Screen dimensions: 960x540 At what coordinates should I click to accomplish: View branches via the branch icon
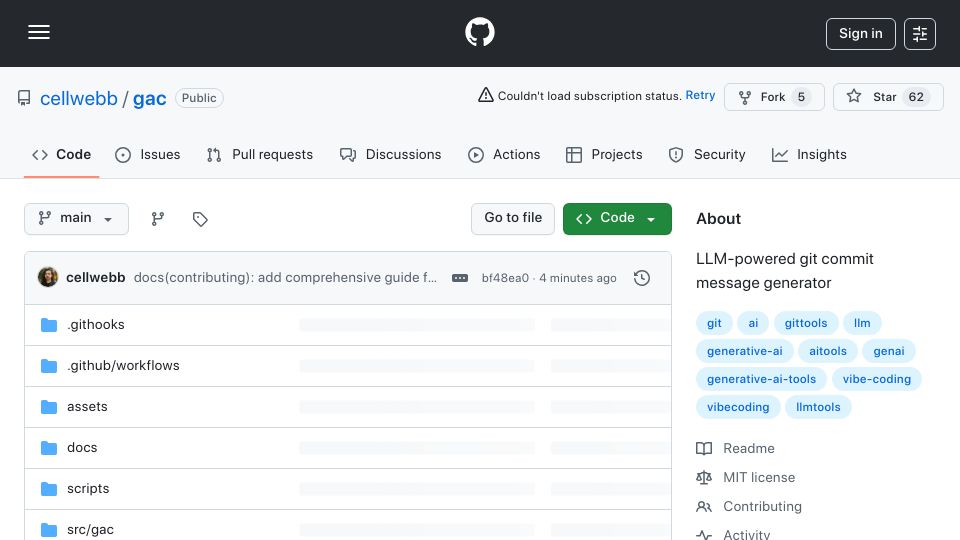158,219
